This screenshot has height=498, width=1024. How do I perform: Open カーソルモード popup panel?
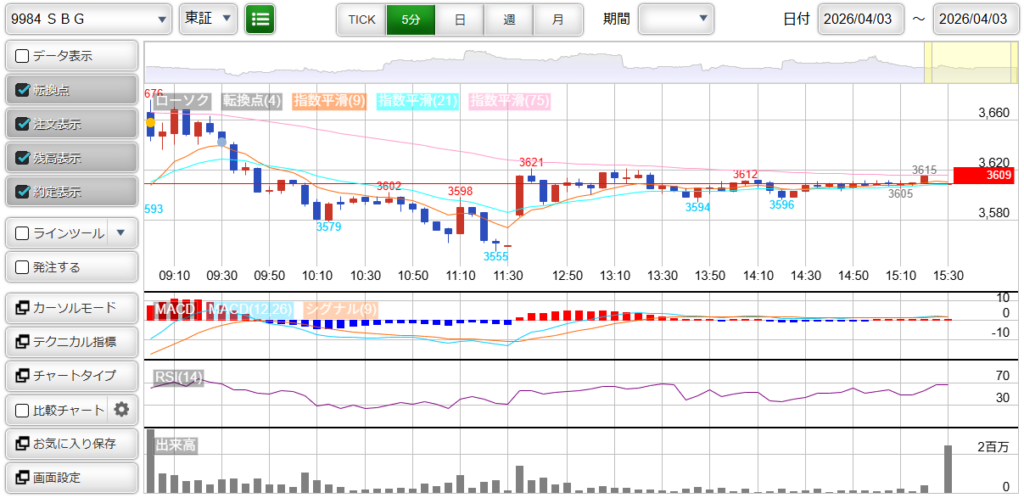(x=71, y=307)
